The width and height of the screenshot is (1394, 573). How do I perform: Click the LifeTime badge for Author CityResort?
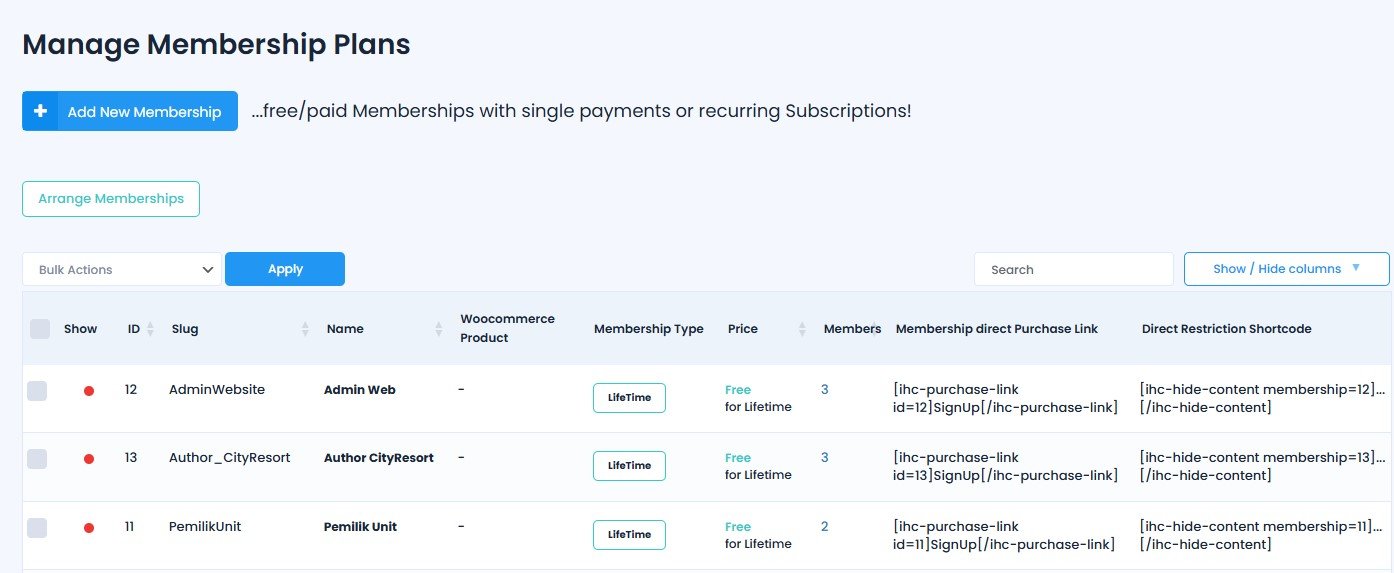click(629, 466)
